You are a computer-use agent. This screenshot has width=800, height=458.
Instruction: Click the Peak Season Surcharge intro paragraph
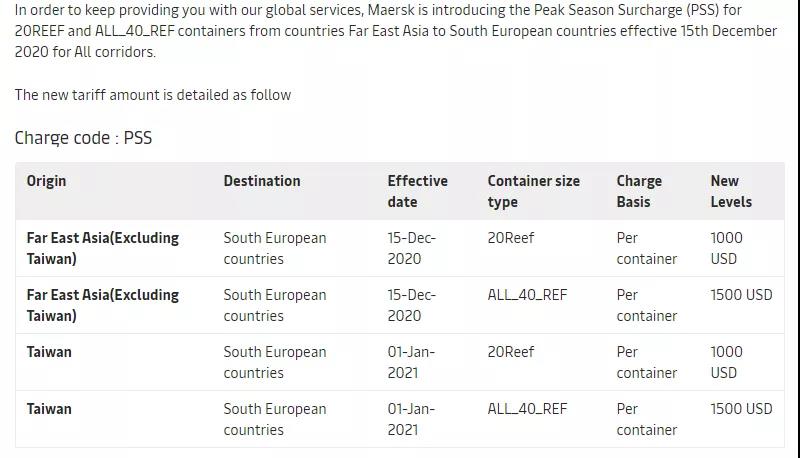coord(396,31)
